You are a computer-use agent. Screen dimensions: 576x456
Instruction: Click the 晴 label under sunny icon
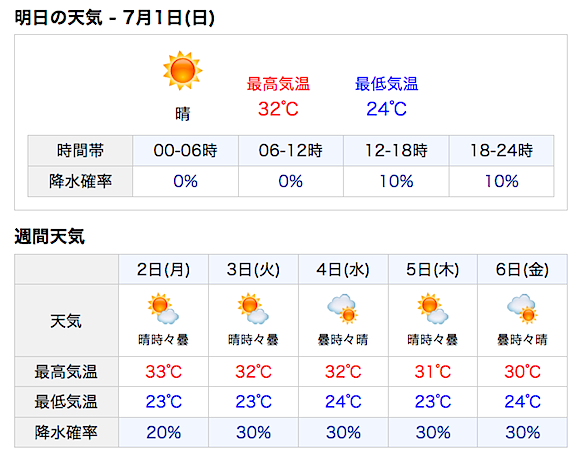[x=183, y=114]
